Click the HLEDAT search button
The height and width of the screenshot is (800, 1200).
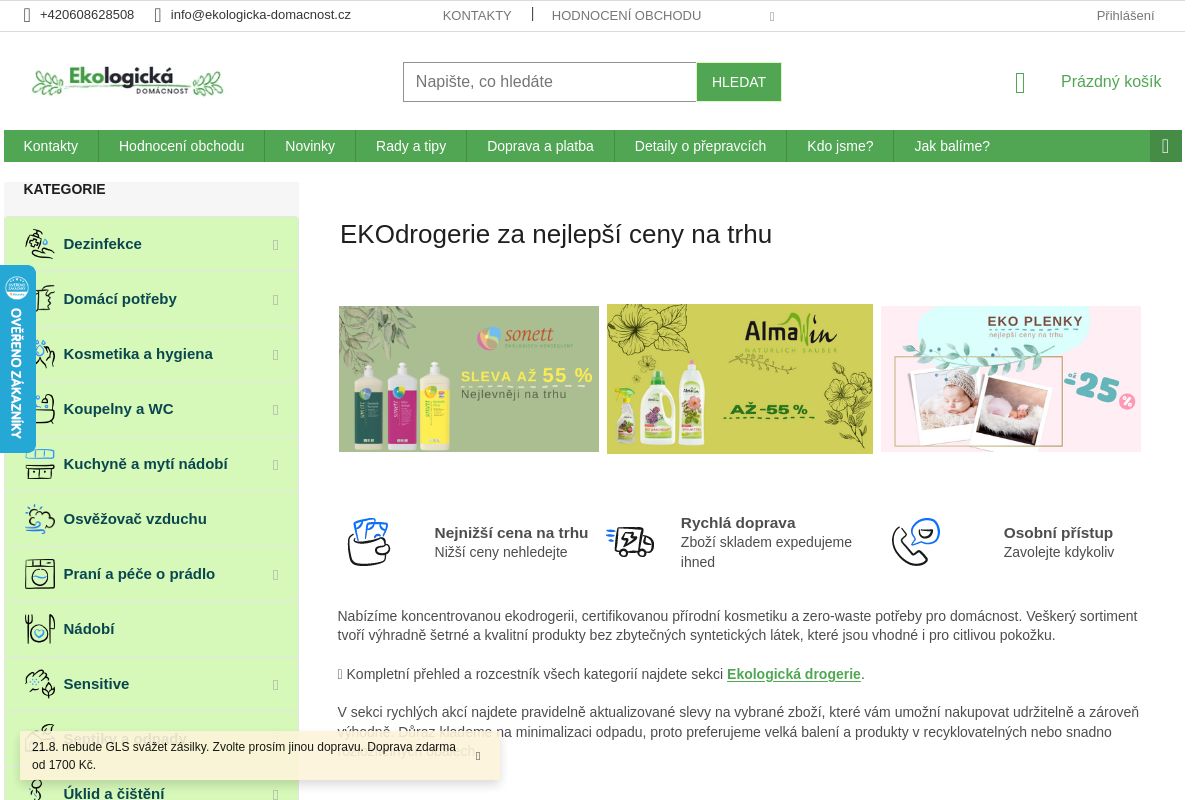(739, 82)
